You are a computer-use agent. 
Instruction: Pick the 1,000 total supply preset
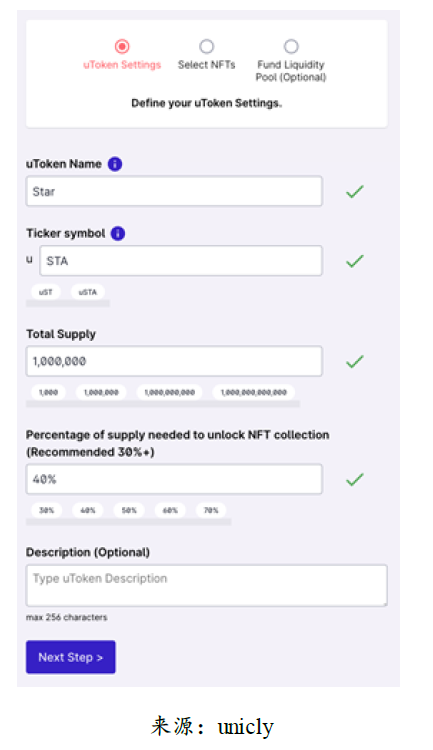tap(48, 392)
